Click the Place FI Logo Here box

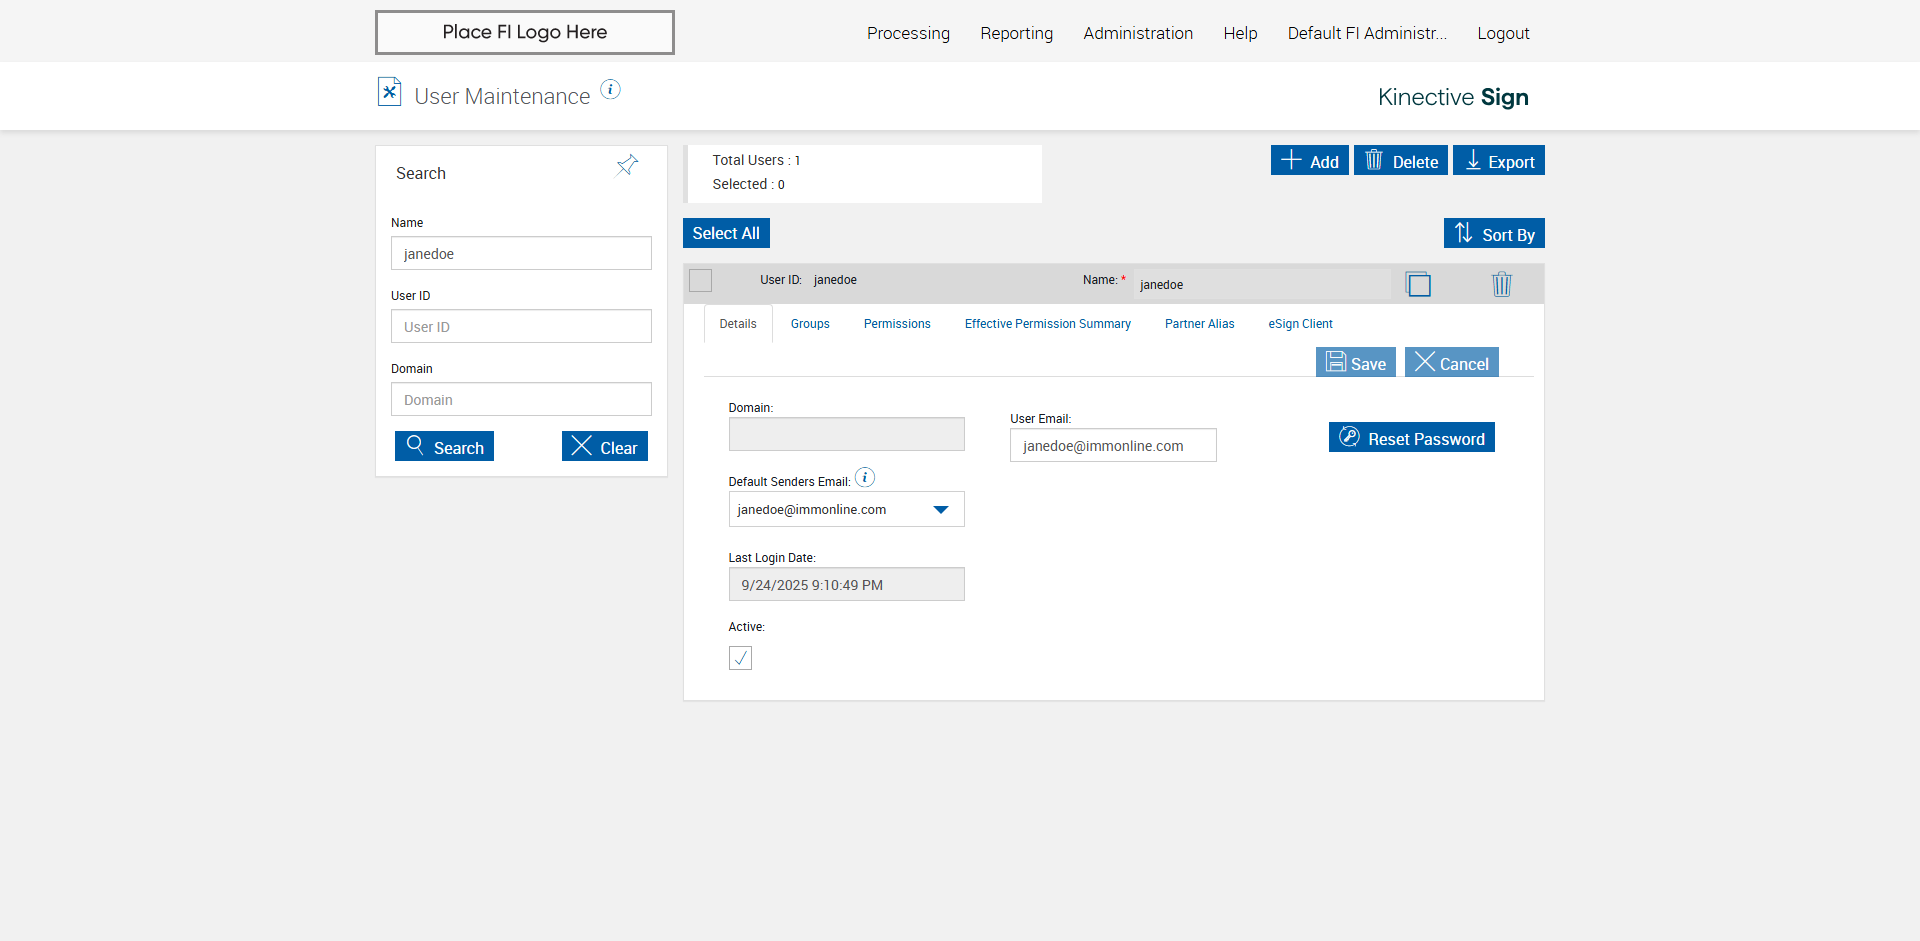coord(525,32)
